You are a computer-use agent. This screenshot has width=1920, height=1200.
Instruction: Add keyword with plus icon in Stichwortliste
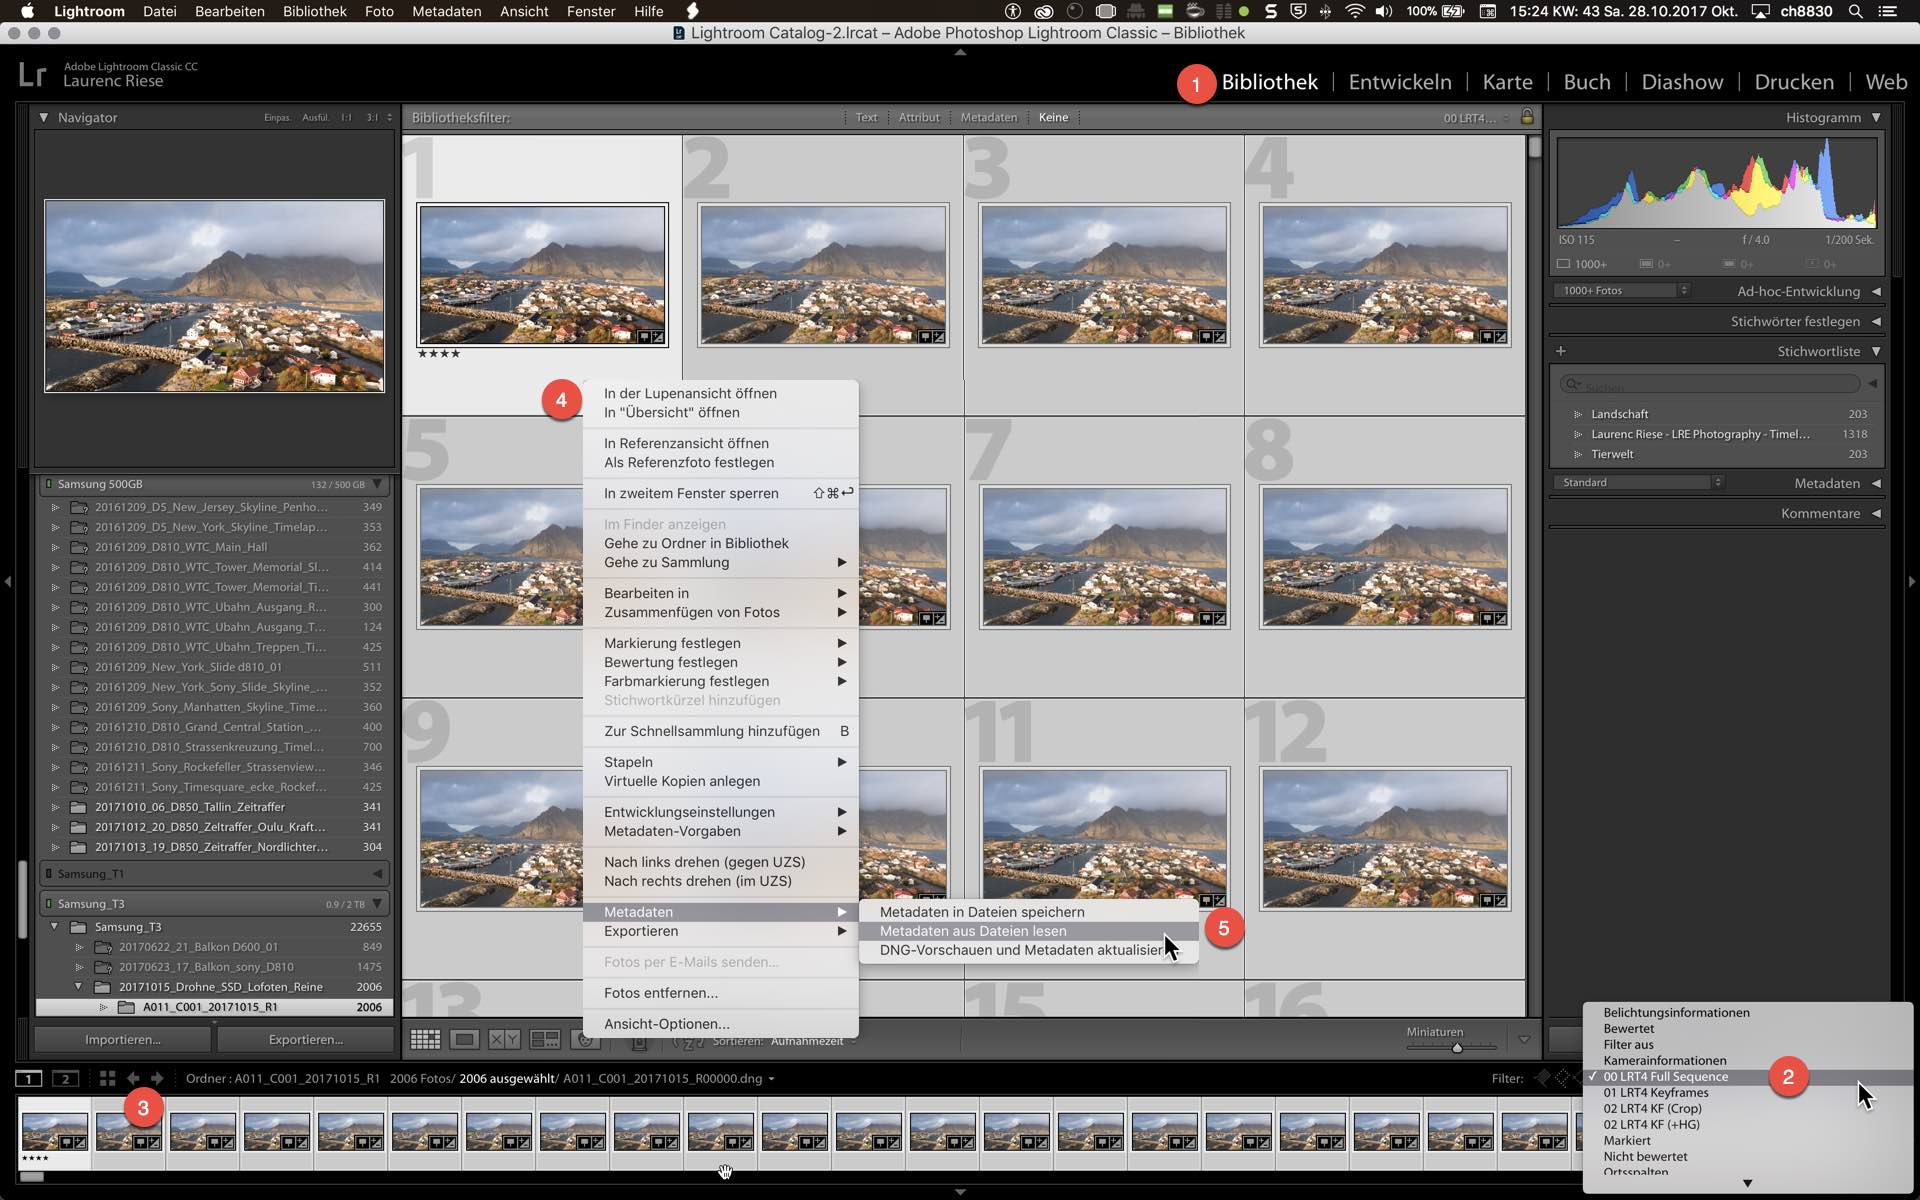point(1561,351)
